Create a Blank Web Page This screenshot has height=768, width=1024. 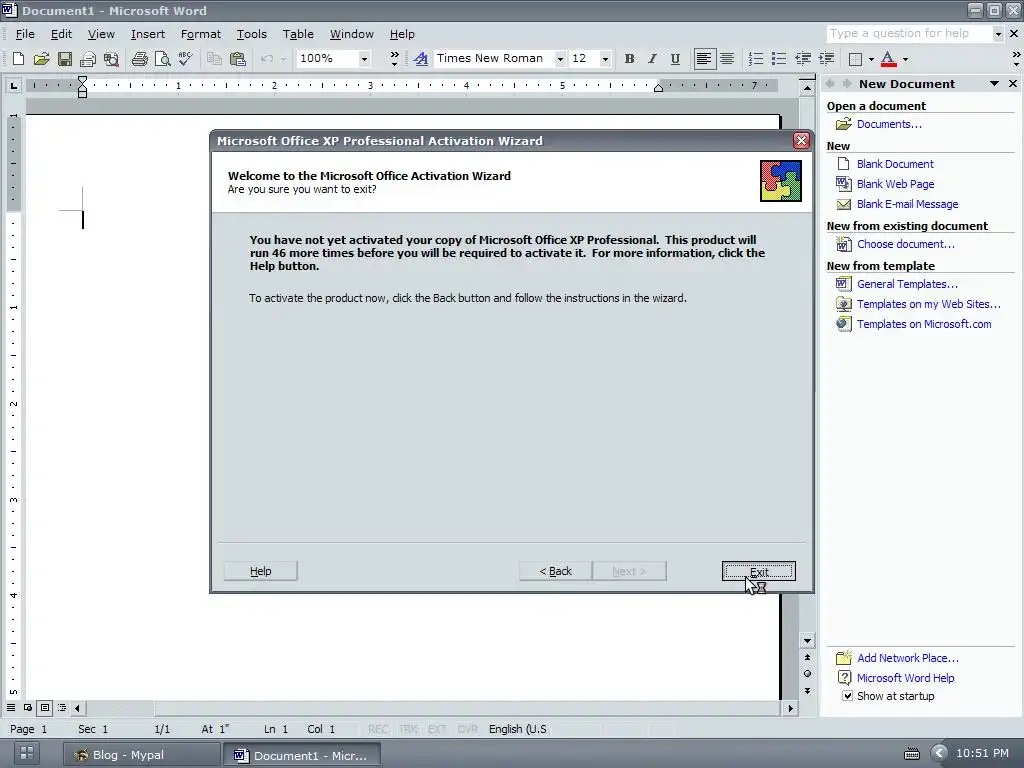click(x=895, y=184)
